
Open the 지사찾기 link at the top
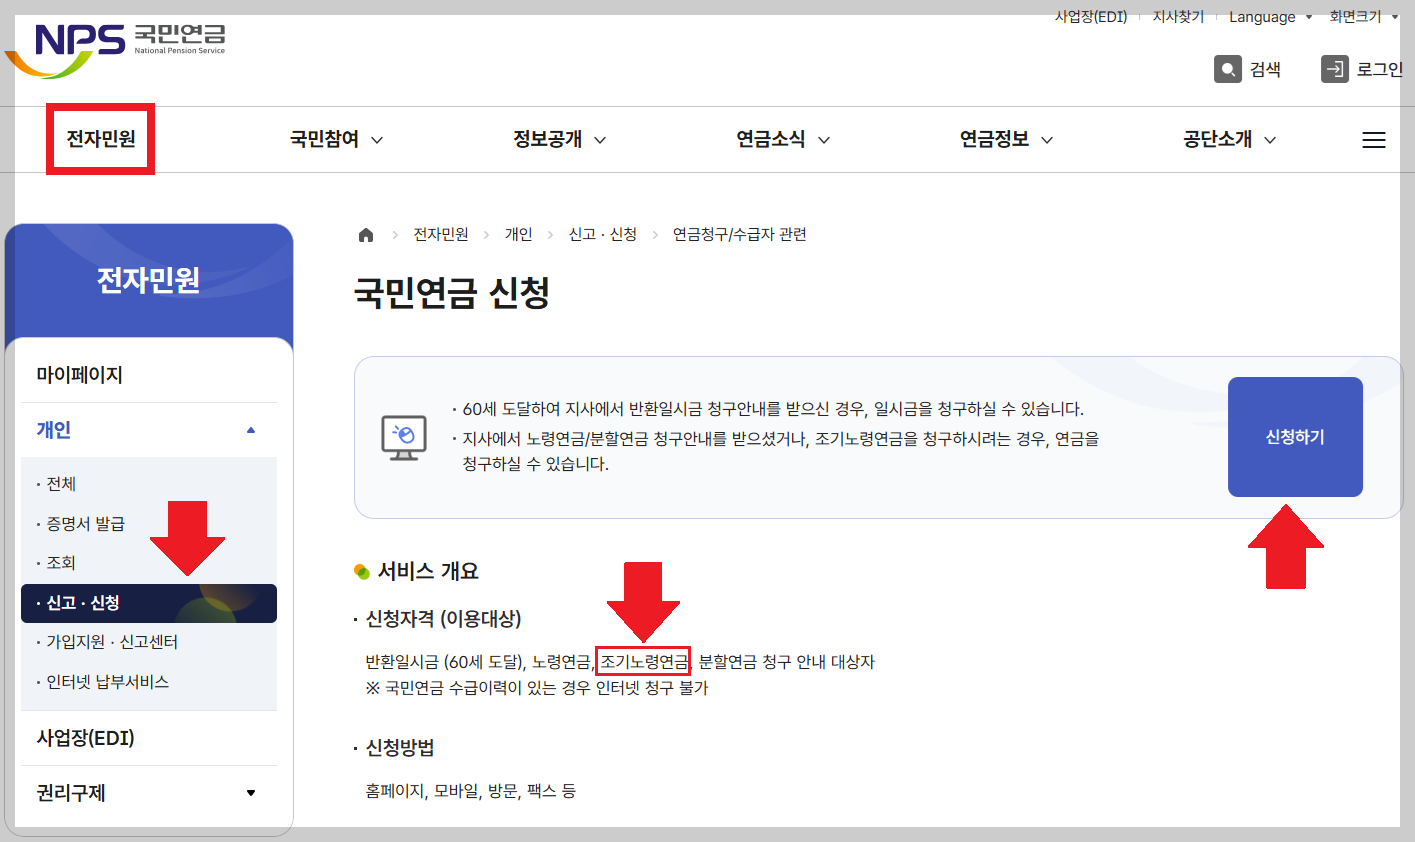point(1177,16)
